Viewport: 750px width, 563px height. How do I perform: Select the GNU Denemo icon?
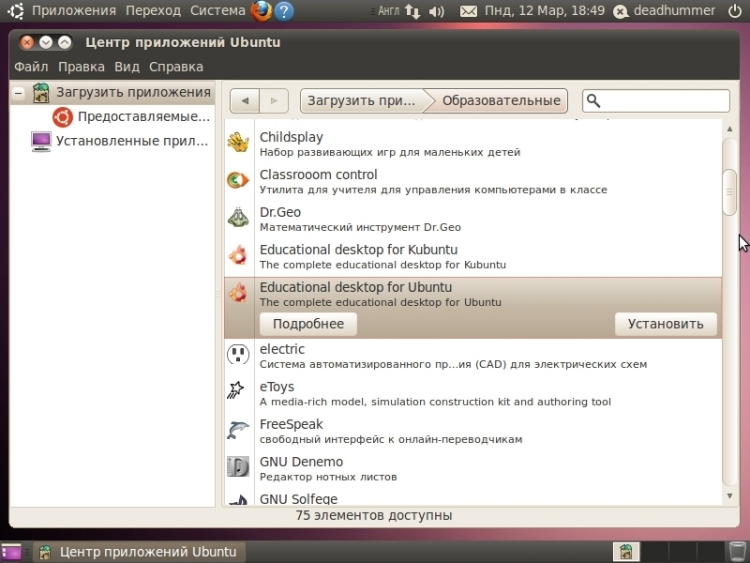(x=238, y=467)
